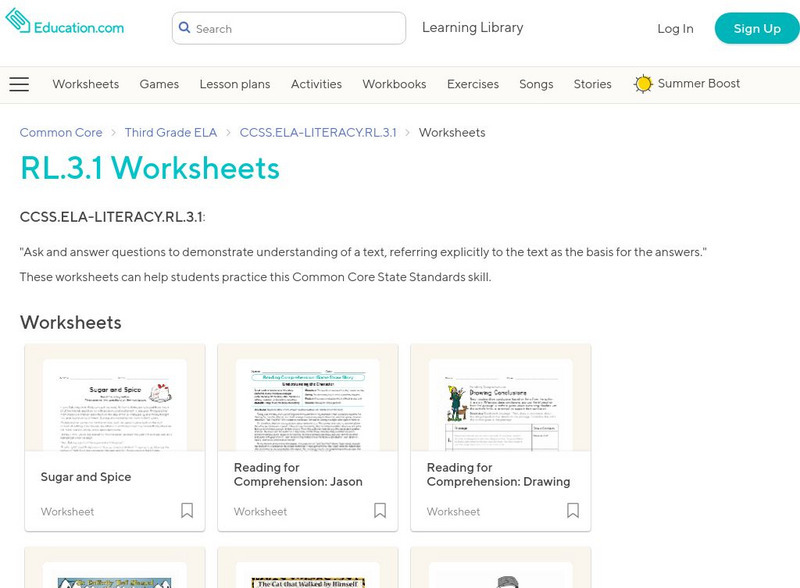Bookmark the Sugar and Spice worksheet
Screen dimensions: 800x588
(x=187, y=510)
